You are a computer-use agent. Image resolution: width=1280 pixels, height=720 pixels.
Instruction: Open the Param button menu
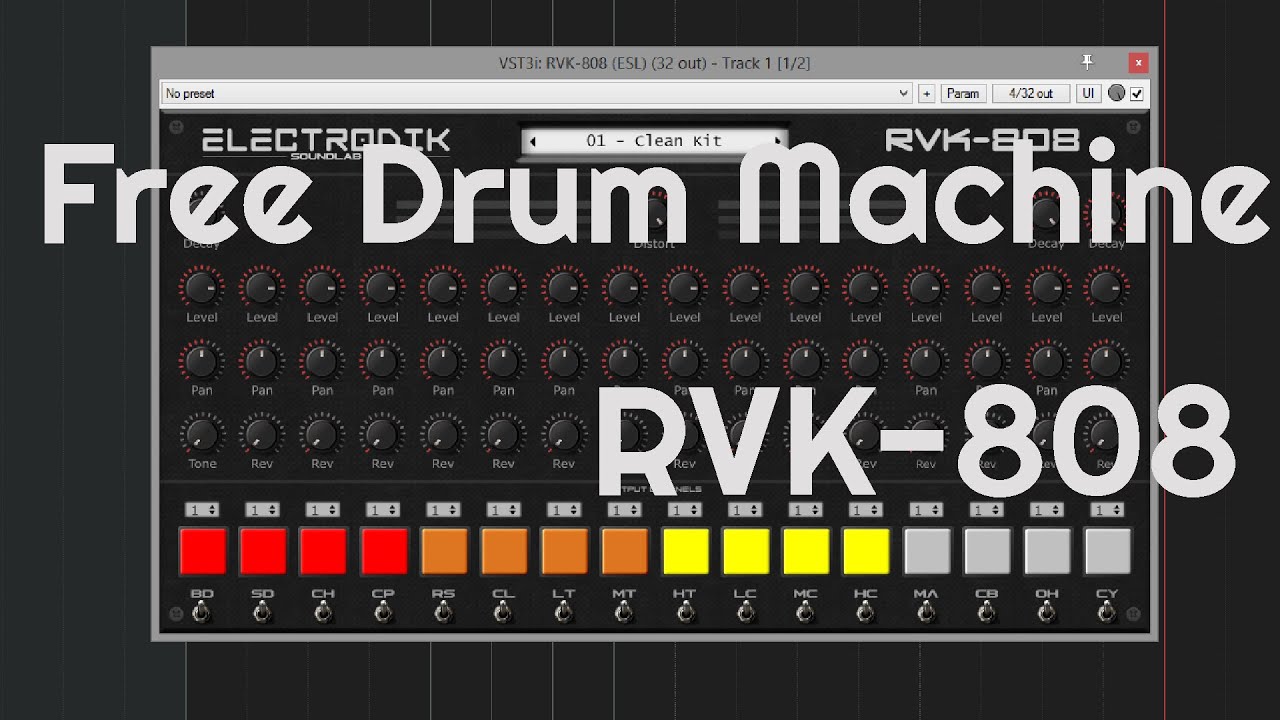(x=963, y=93)
